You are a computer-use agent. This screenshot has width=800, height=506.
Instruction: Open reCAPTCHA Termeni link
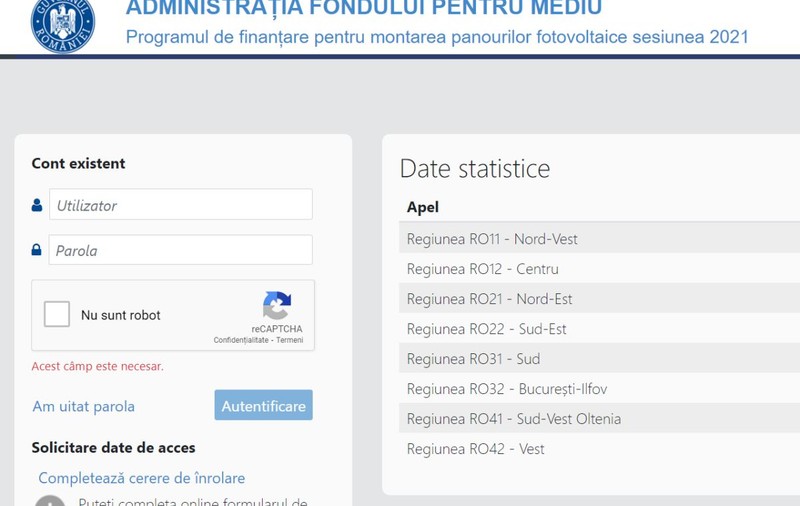289,340
